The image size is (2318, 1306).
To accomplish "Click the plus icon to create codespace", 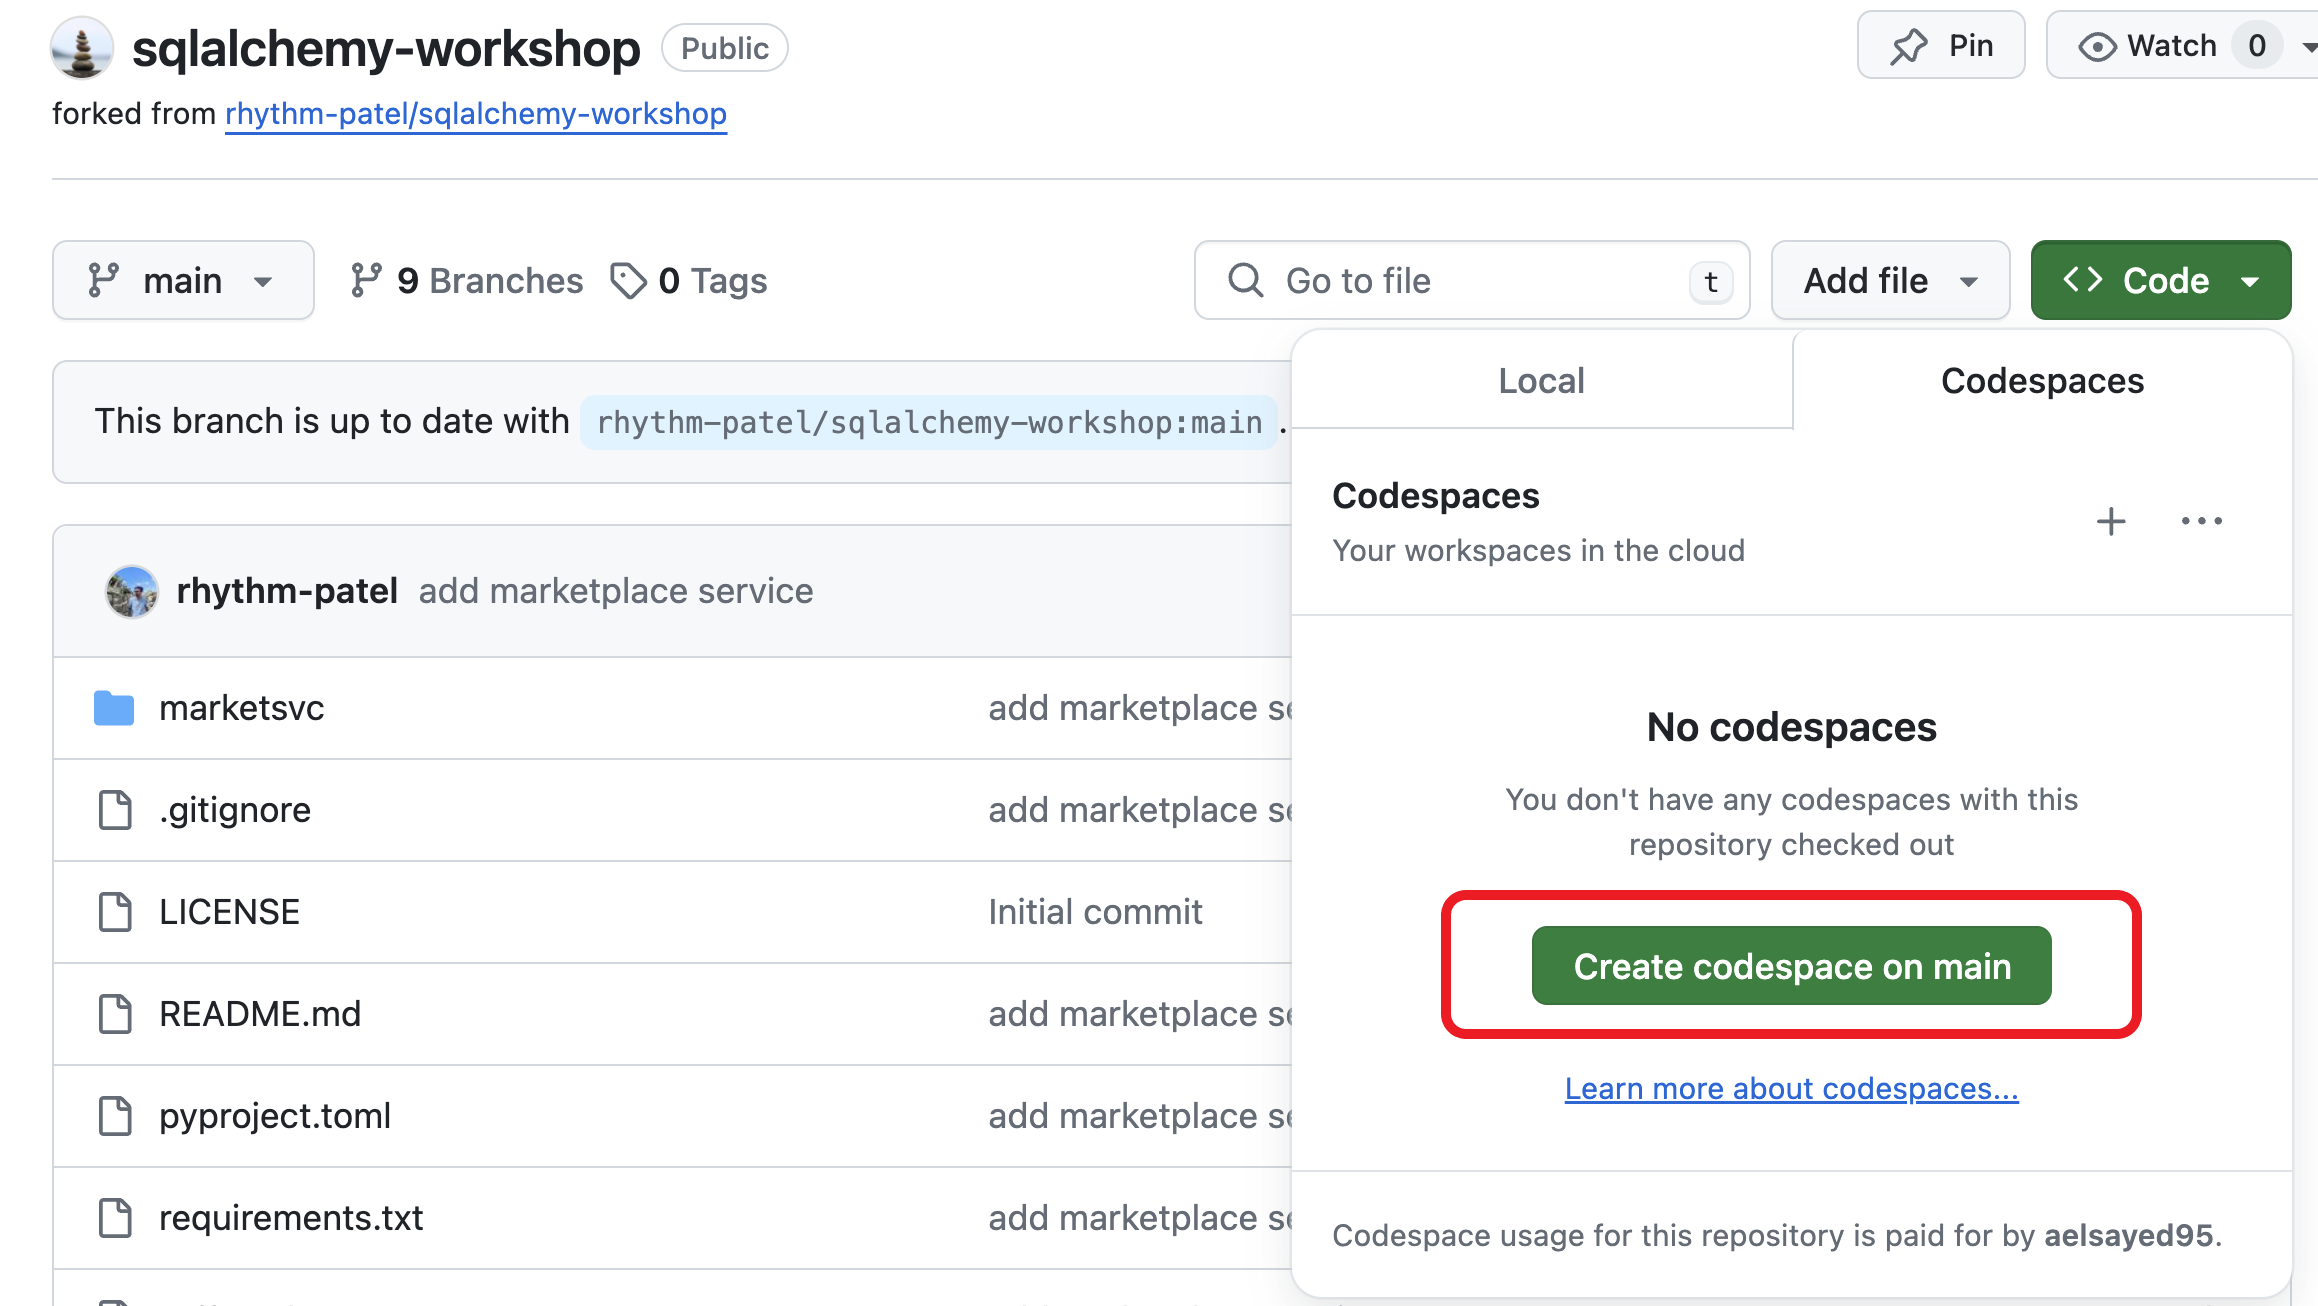I will (x=2111, y=521).
